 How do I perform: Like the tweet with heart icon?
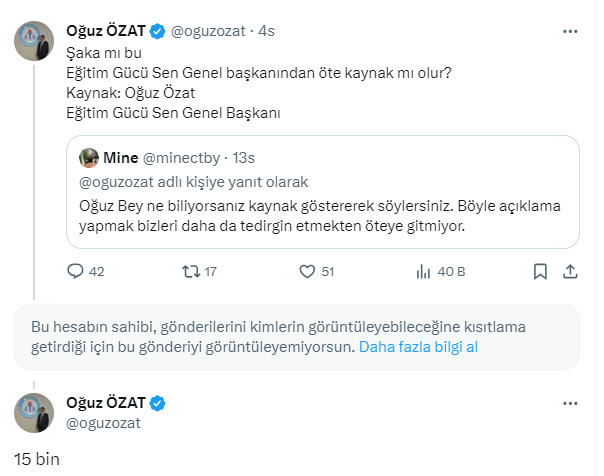point(308,271)
